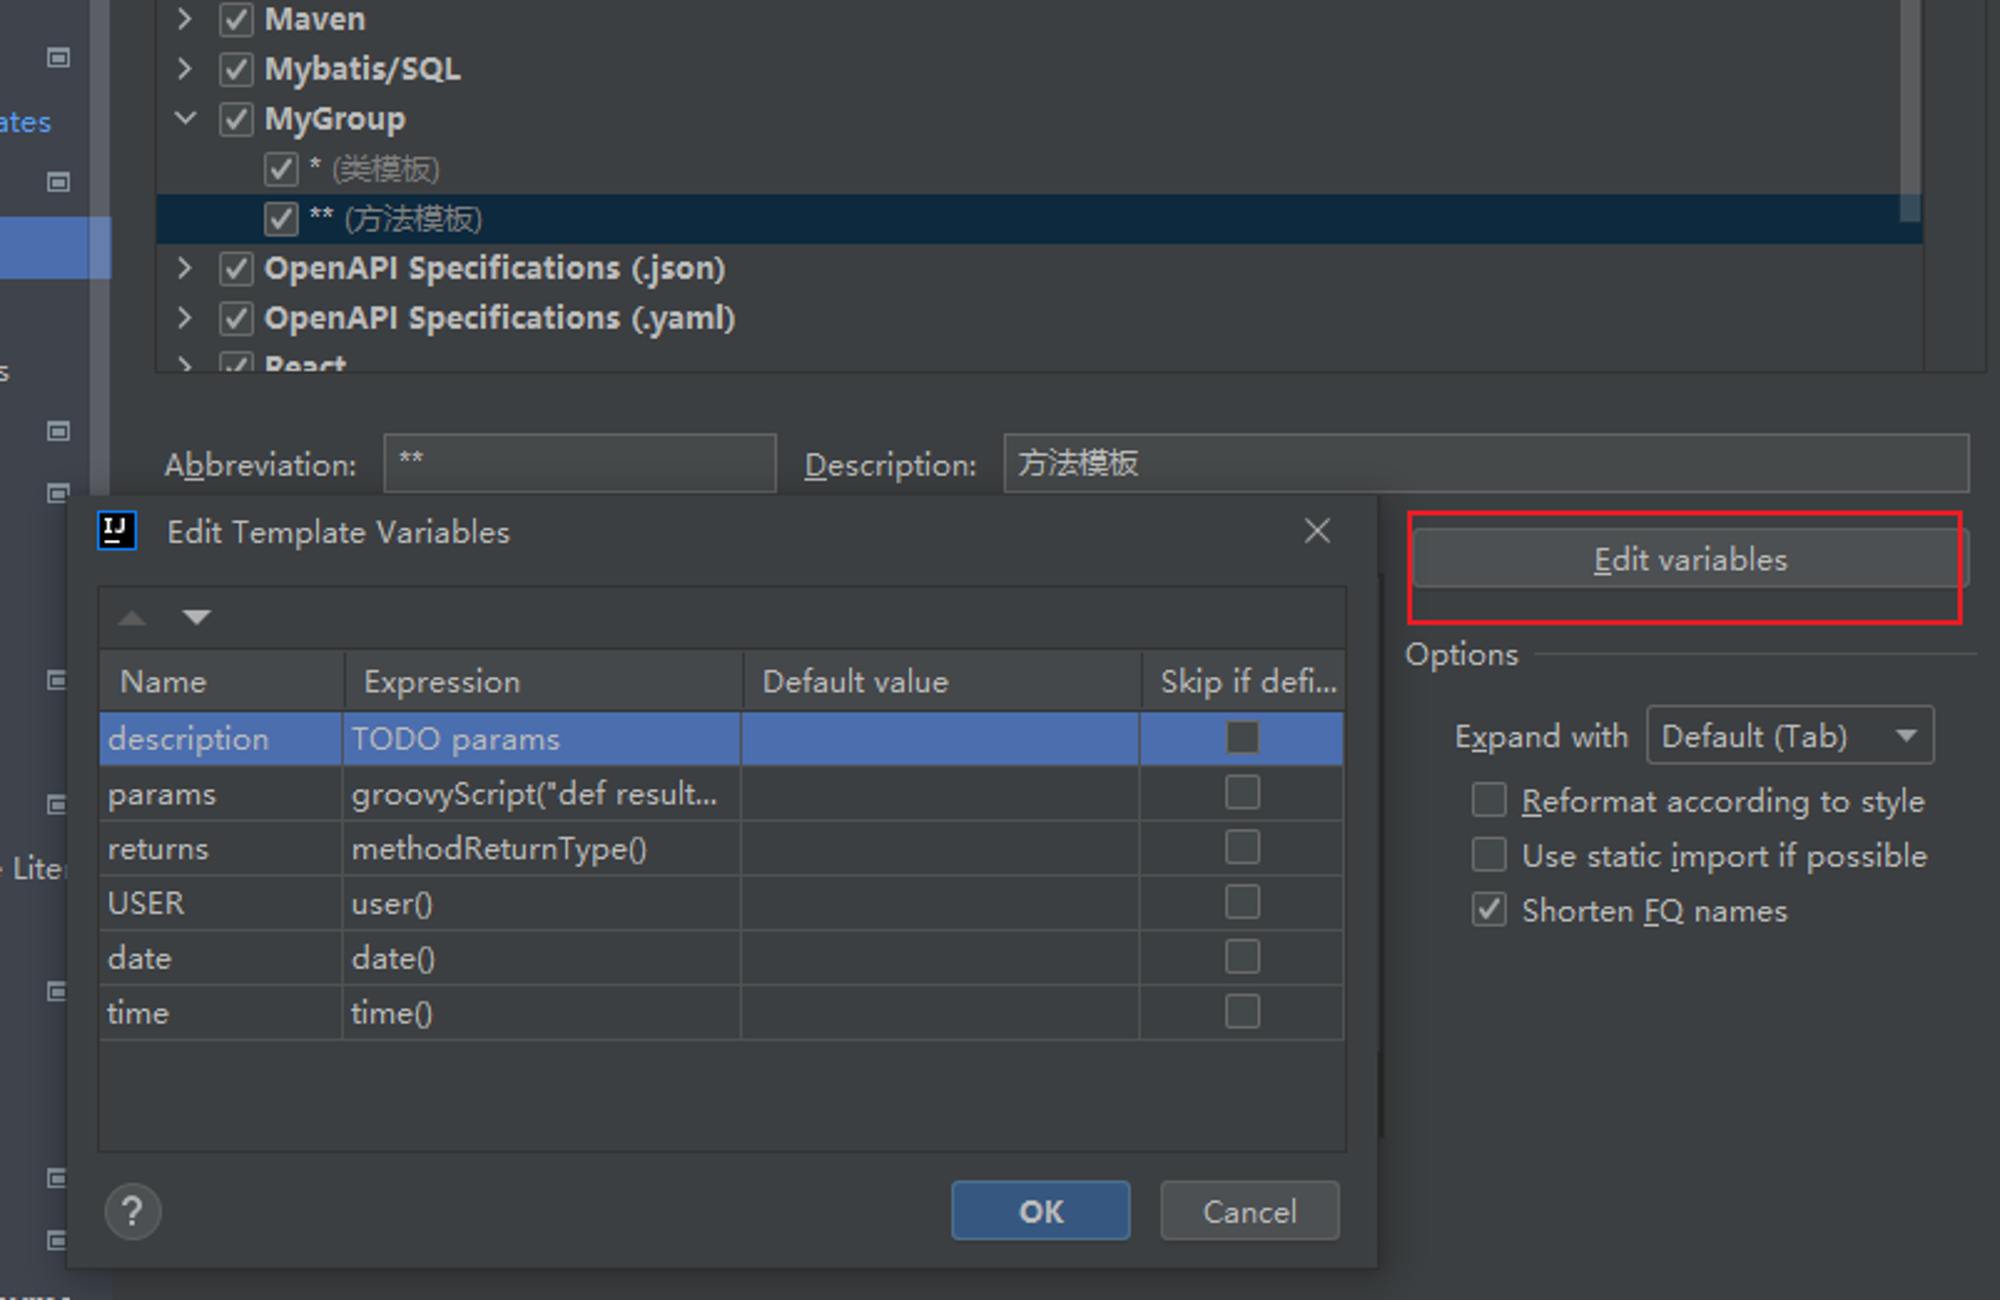The image size is (2000, 1300).
Task: Click the groovyScript expression cell
Action: point(542,794)
